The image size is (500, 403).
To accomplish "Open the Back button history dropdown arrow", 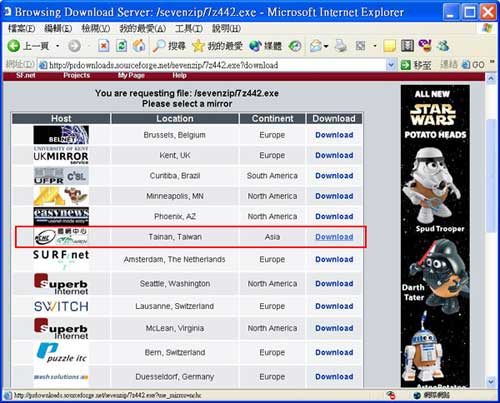I will (x=58, y=46).
